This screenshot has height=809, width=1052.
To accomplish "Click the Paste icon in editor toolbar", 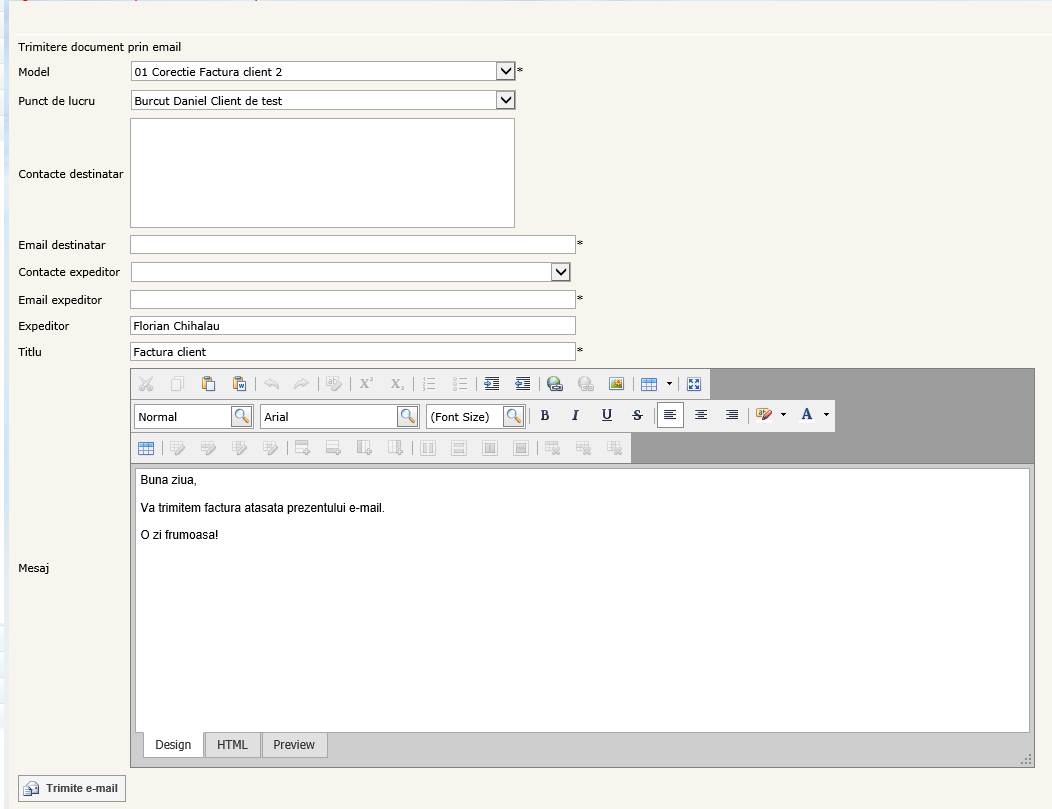I will tap(208, 384).
